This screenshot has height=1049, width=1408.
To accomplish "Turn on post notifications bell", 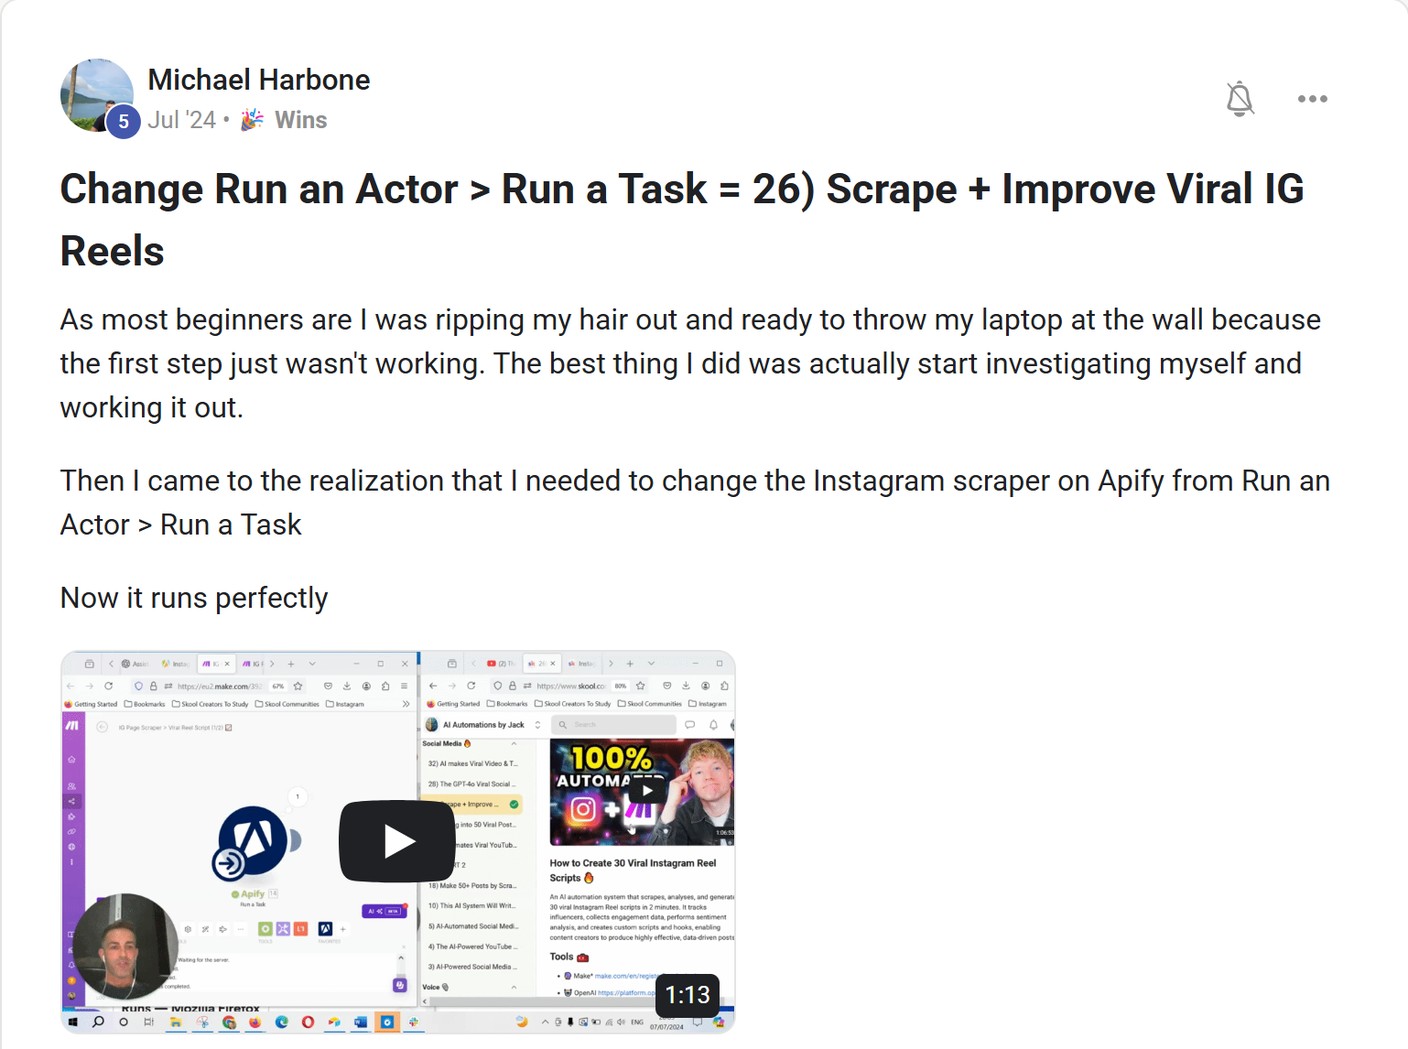I will pos(1239,98).
